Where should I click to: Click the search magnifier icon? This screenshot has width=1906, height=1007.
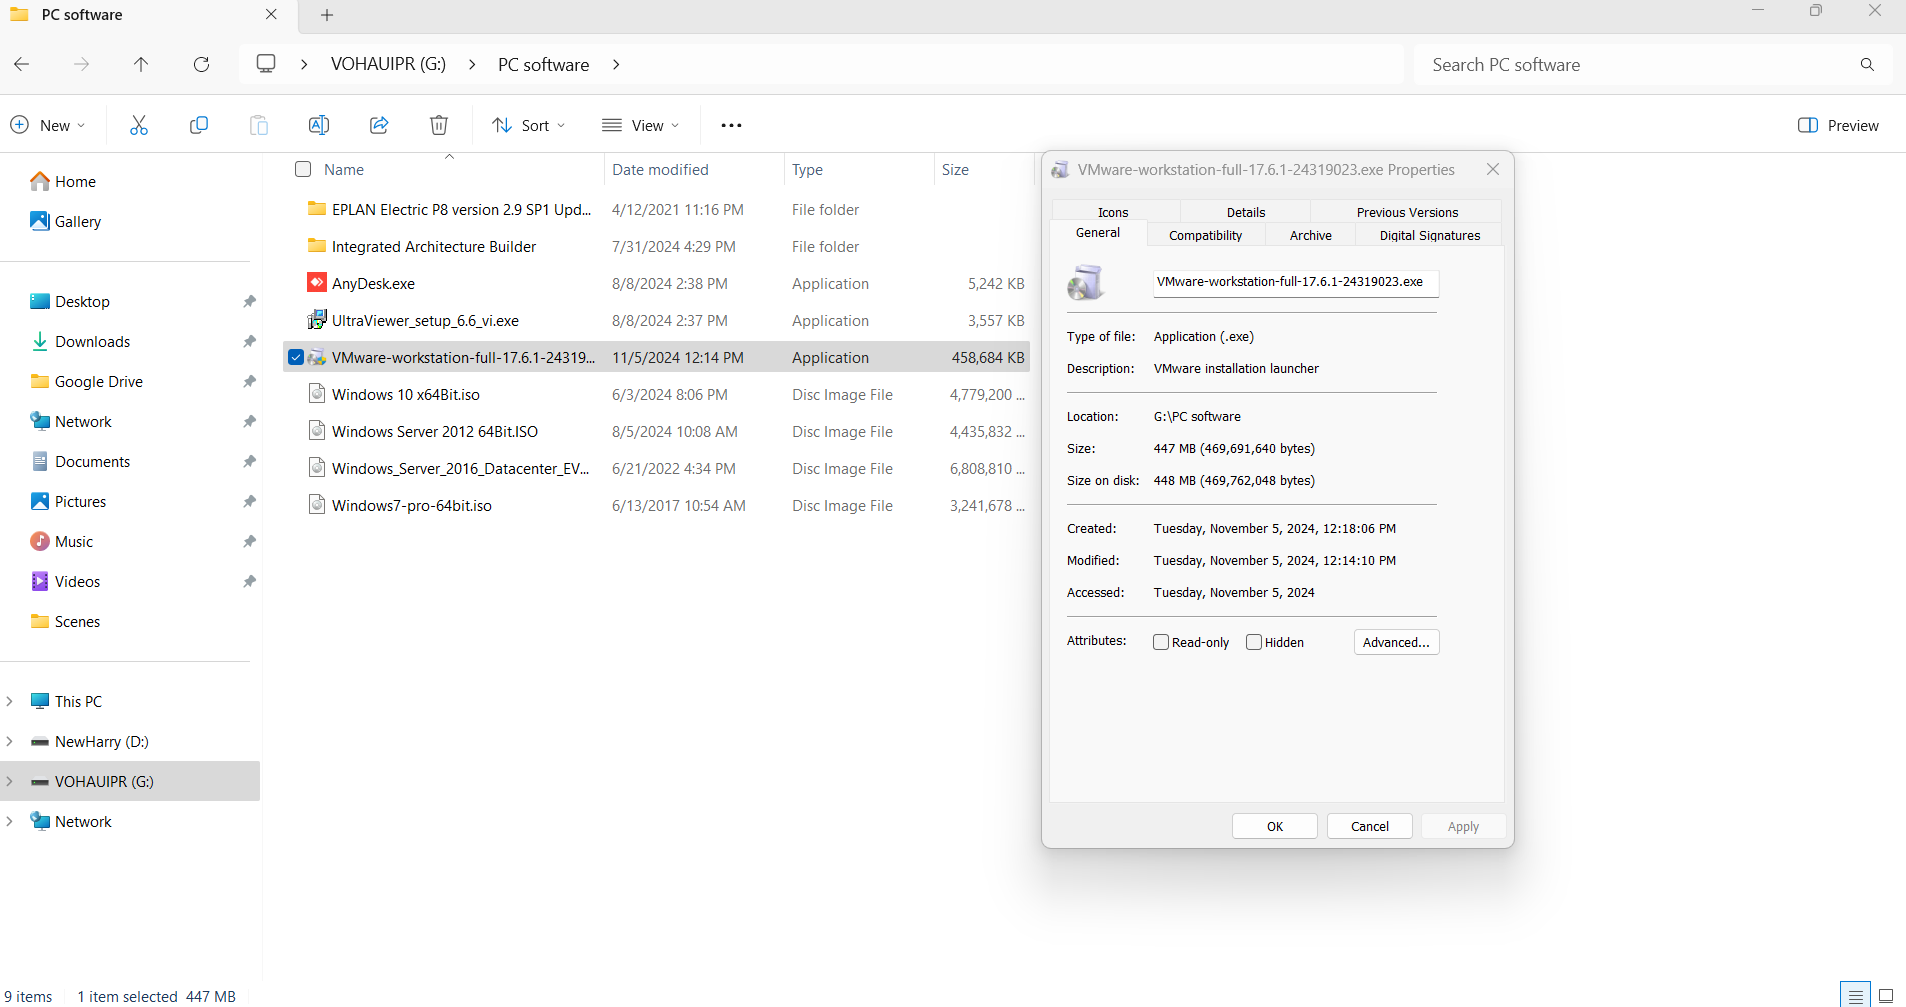pos(1867,64)
